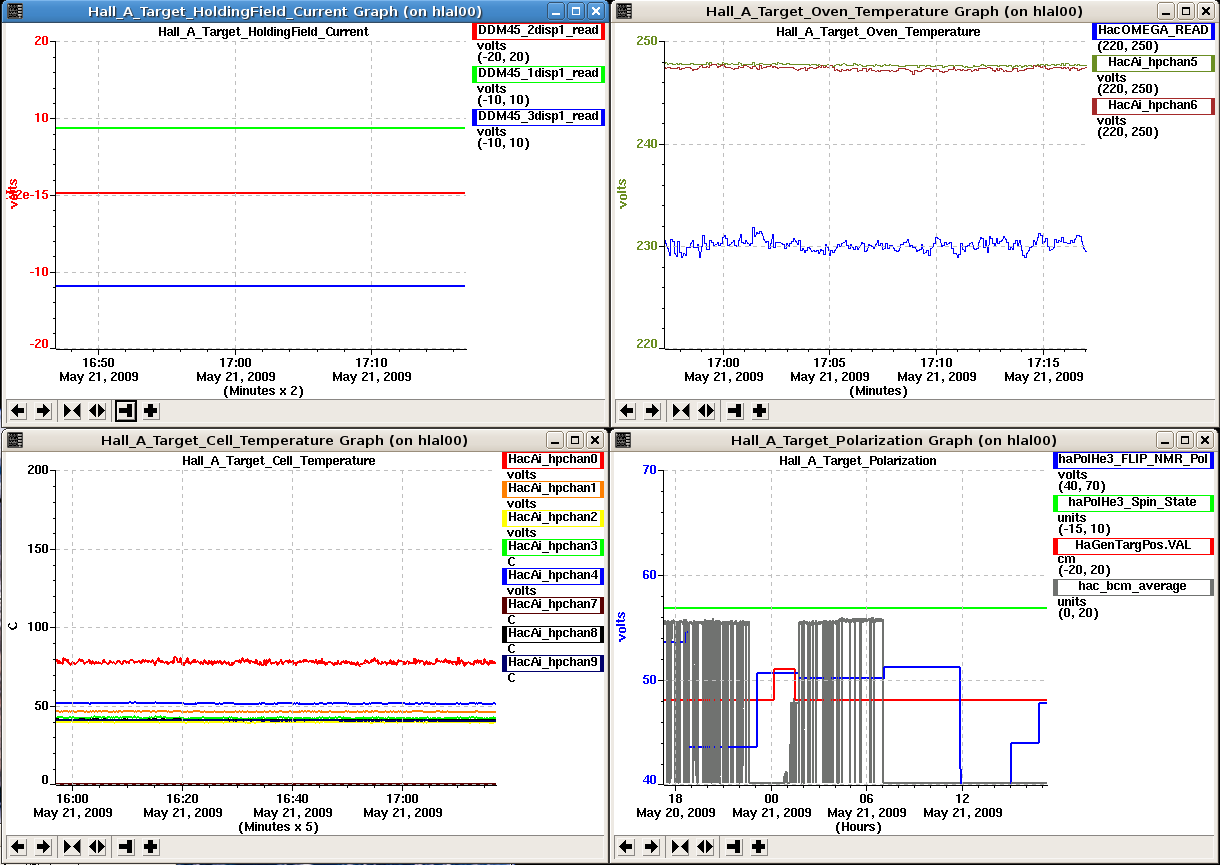Click the highlighted bracket icon in HoldingField_Current toolbar
1220x865 pixels.
[x=125, y=410]
